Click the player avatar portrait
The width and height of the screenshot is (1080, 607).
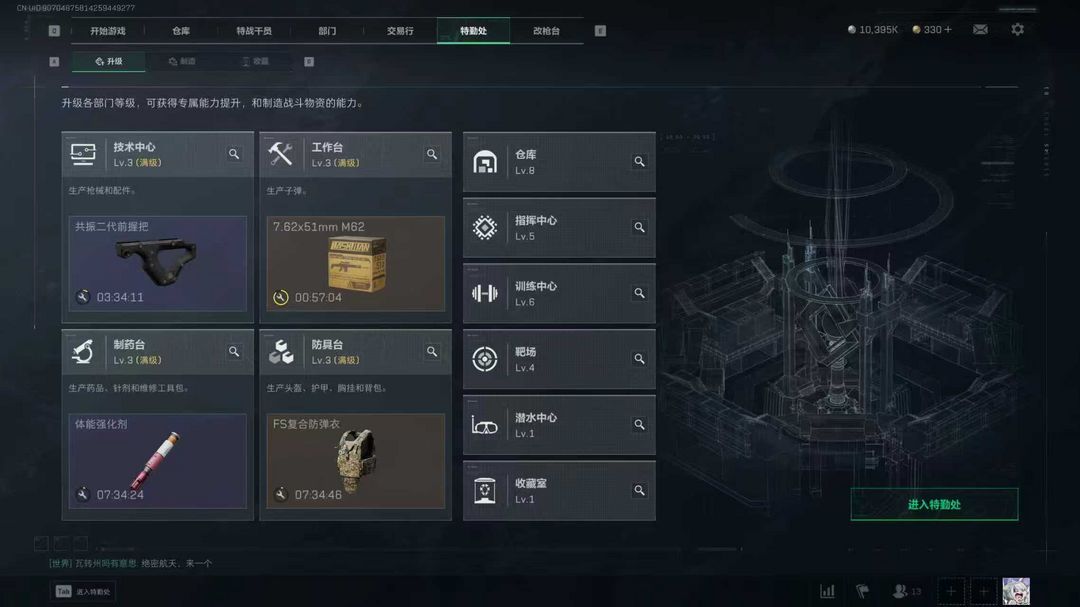tap(1016, 591)
